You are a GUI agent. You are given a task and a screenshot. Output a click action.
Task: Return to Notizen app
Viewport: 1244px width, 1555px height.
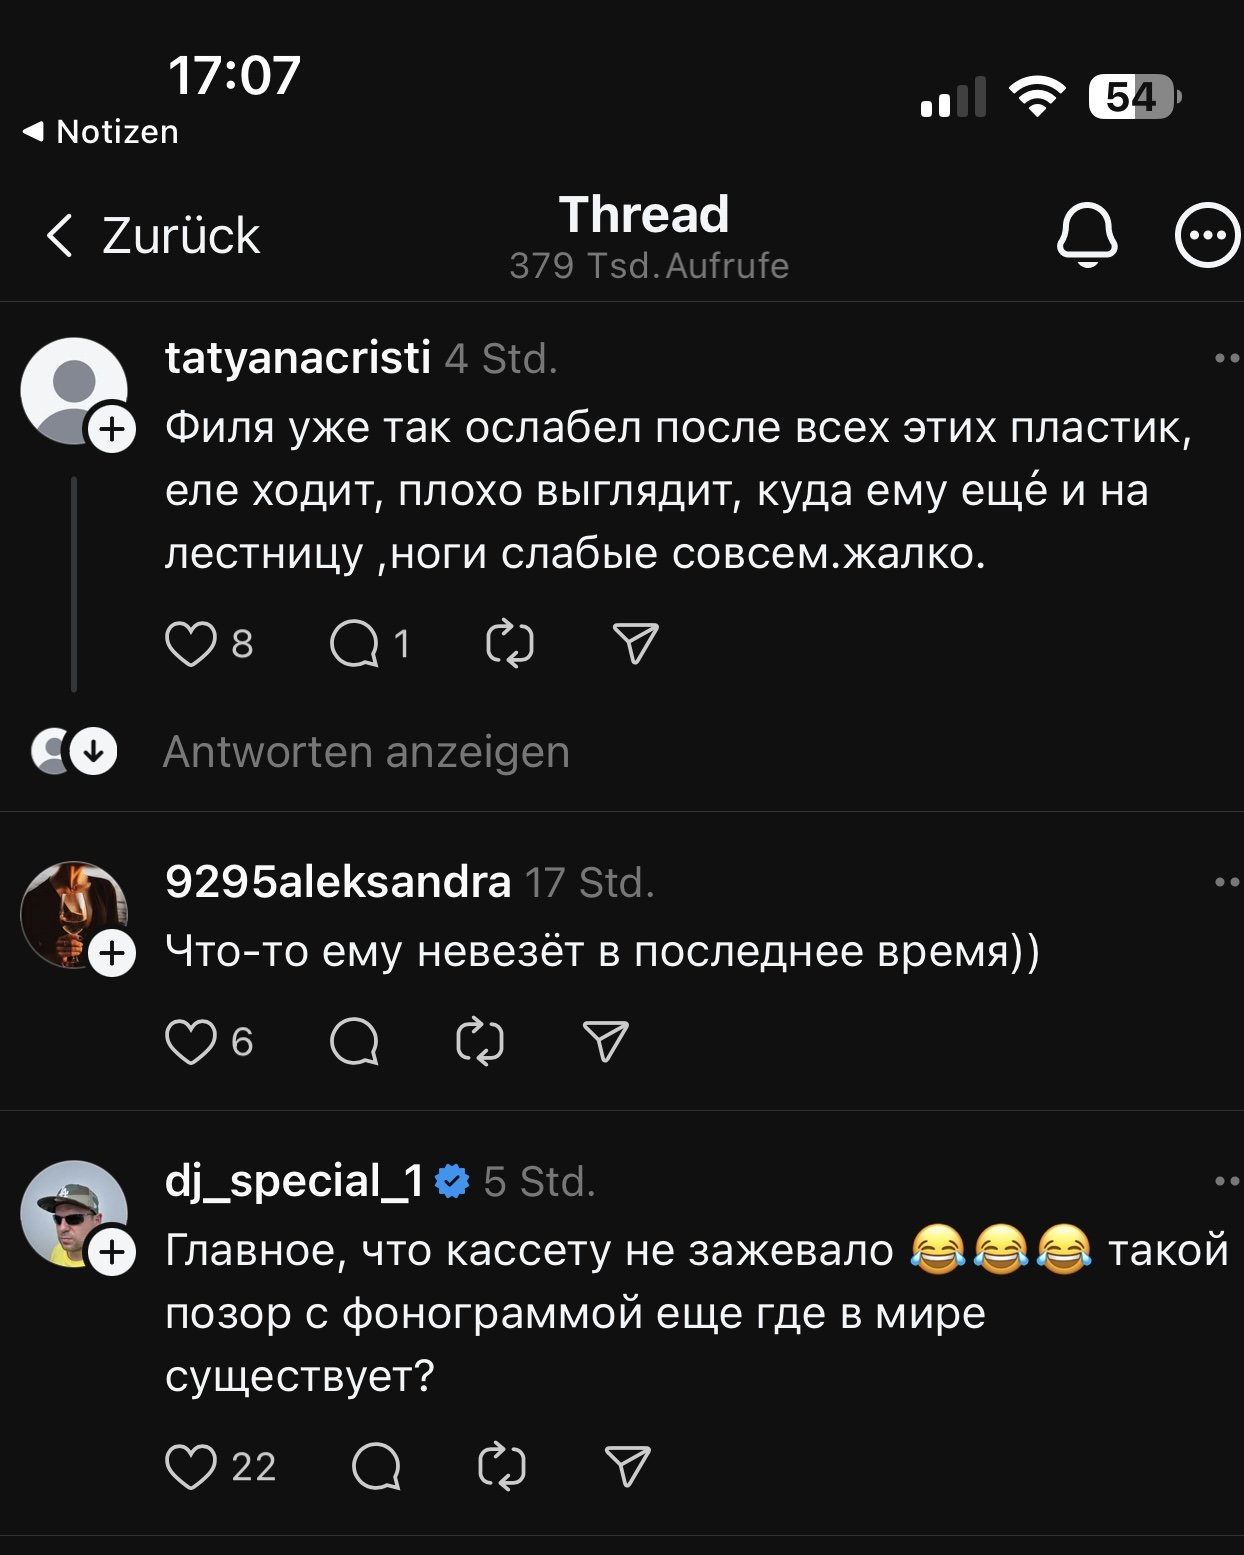(101, 131)
